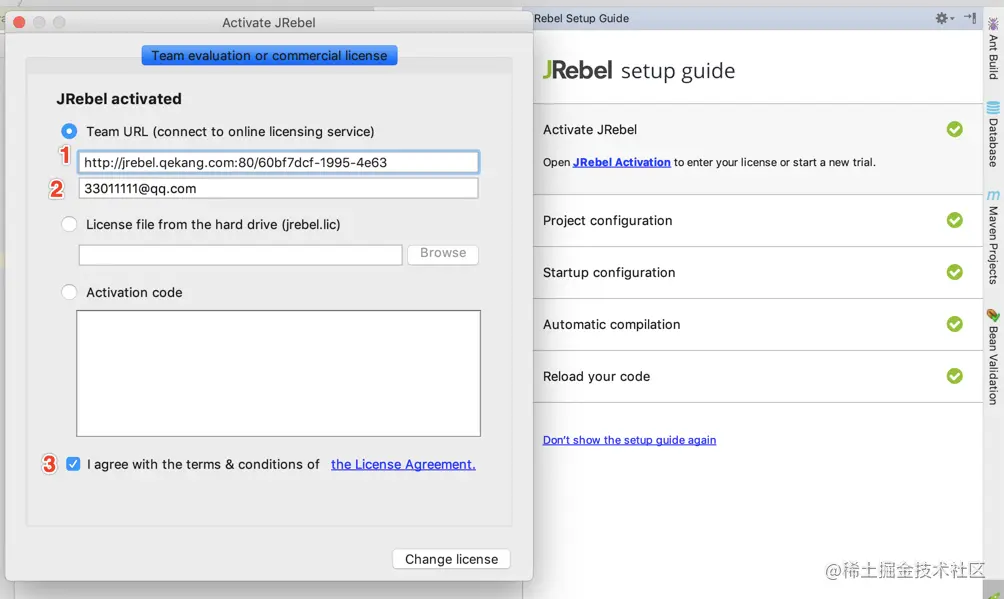Open the Database tool window
This screenshot has width=1004, height=599.
click(x=993, y=134)
